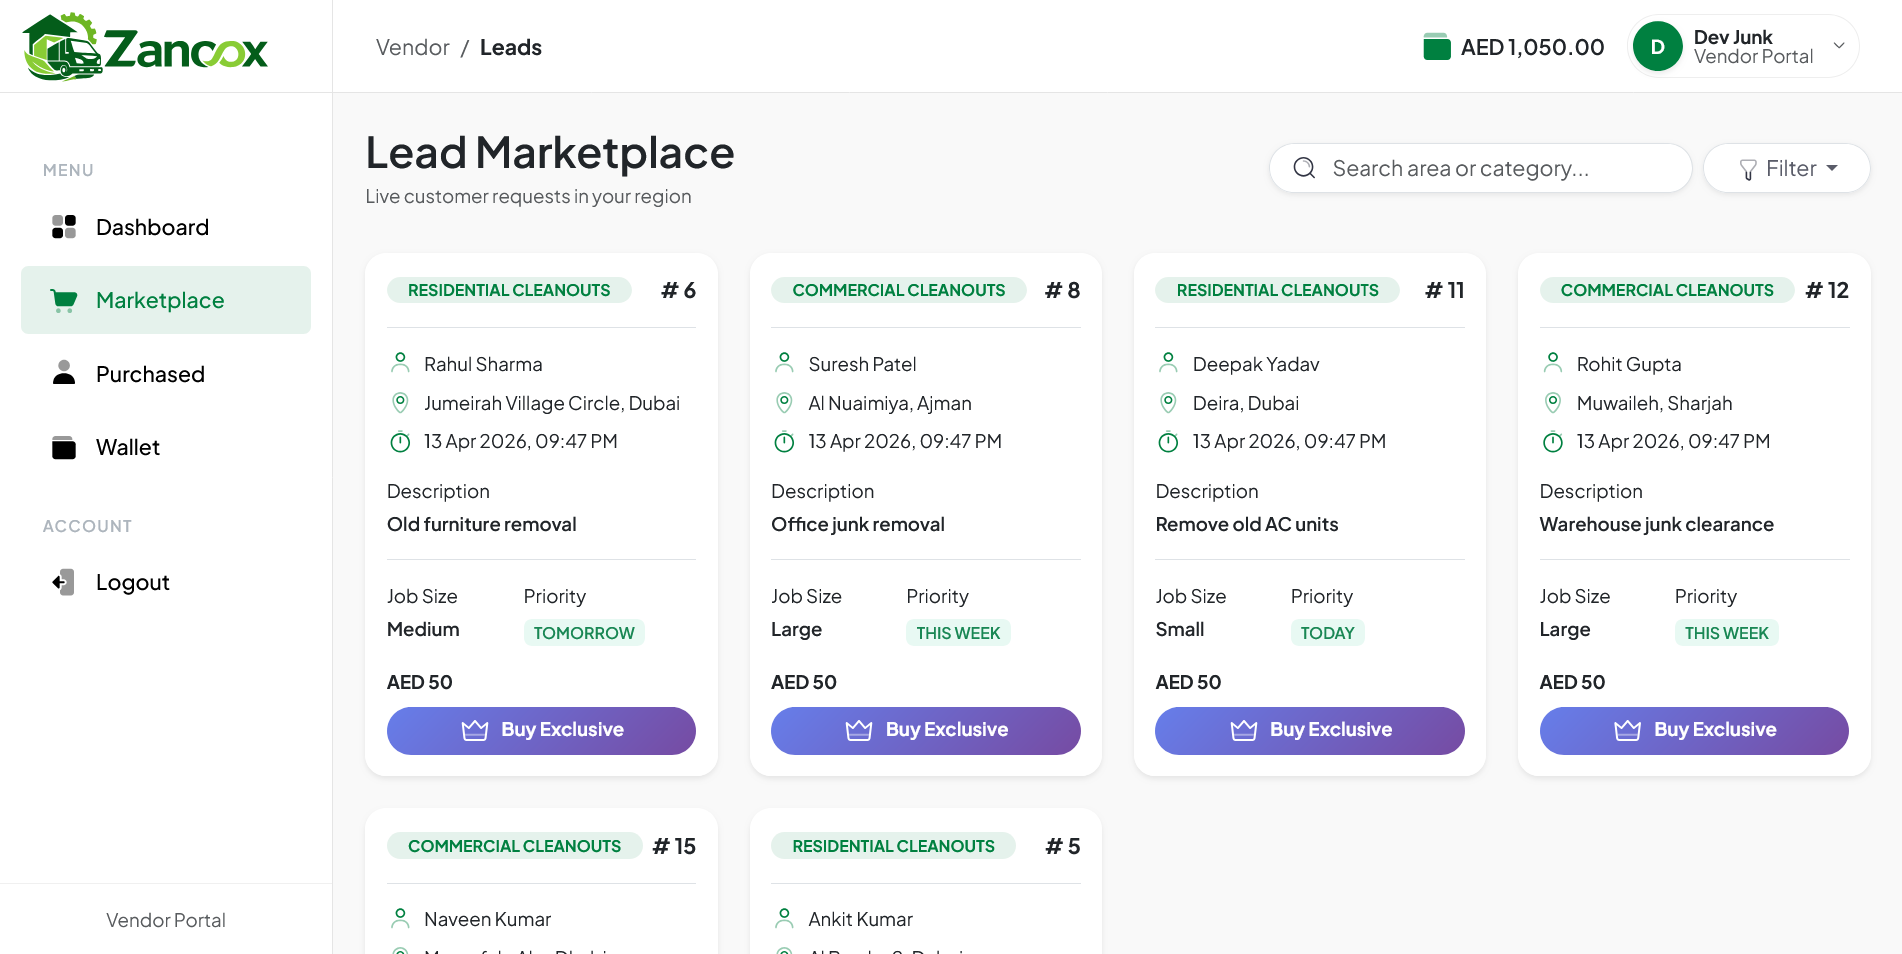Buy Exclusive lead for Deepak Yadav
The width and height of the screenshot is (1902, 954).
[1310, 731]
